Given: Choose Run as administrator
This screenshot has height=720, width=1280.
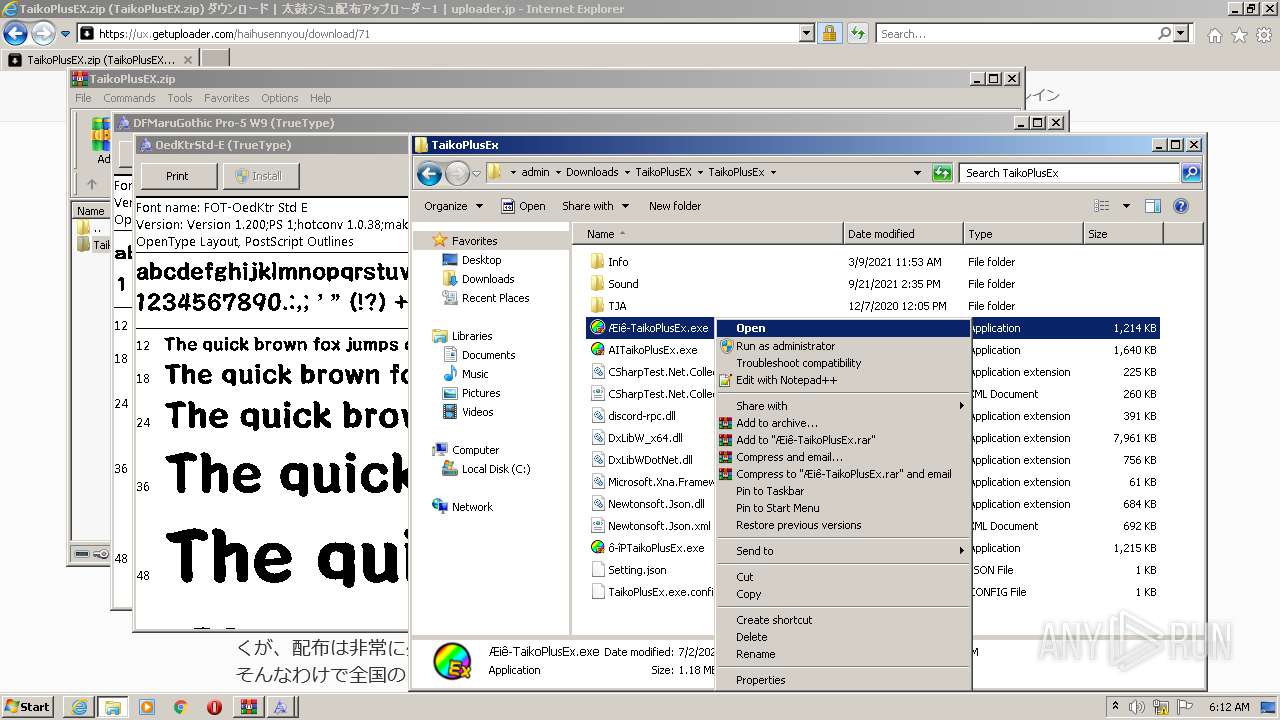Looking at the screenshot, I should pyautogui.click(x=843, y=346).
